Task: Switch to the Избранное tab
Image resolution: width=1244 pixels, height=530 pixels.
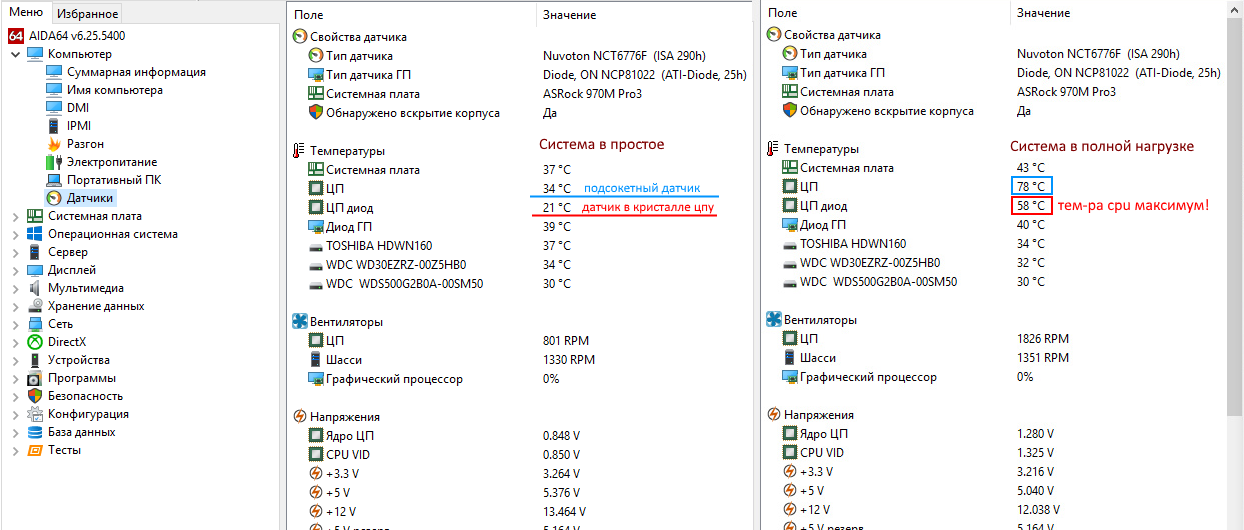Action: click(x=88, y=13)
